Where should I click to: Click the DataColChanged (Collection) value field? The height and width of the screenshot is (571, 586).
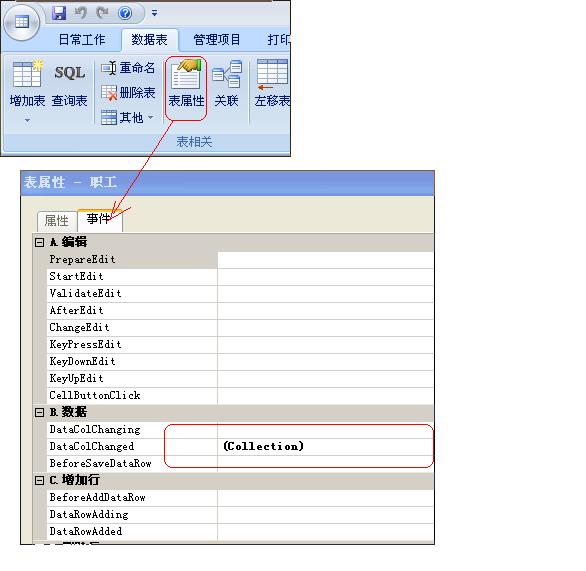coord(325,446)
